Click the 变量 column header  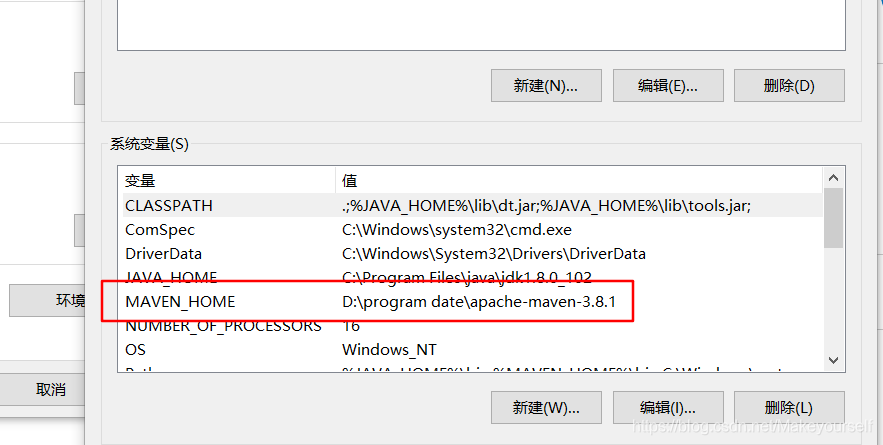[x=227, y=181]
